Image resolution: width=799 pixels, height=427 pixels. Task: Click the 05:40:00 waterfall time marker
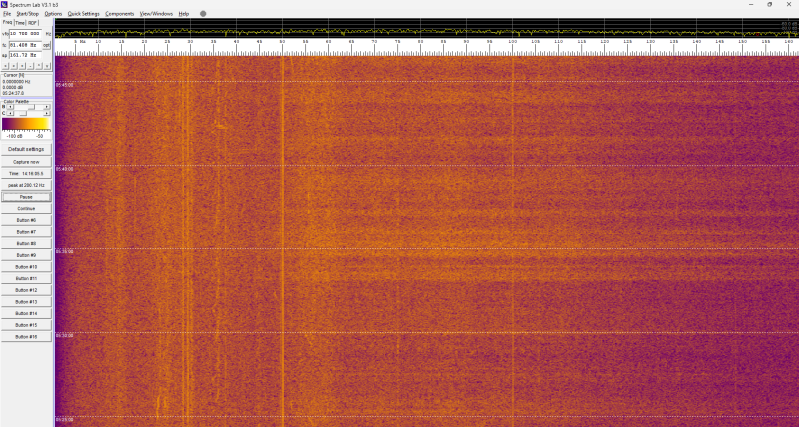pyautogui.click(x=64, y=169)
